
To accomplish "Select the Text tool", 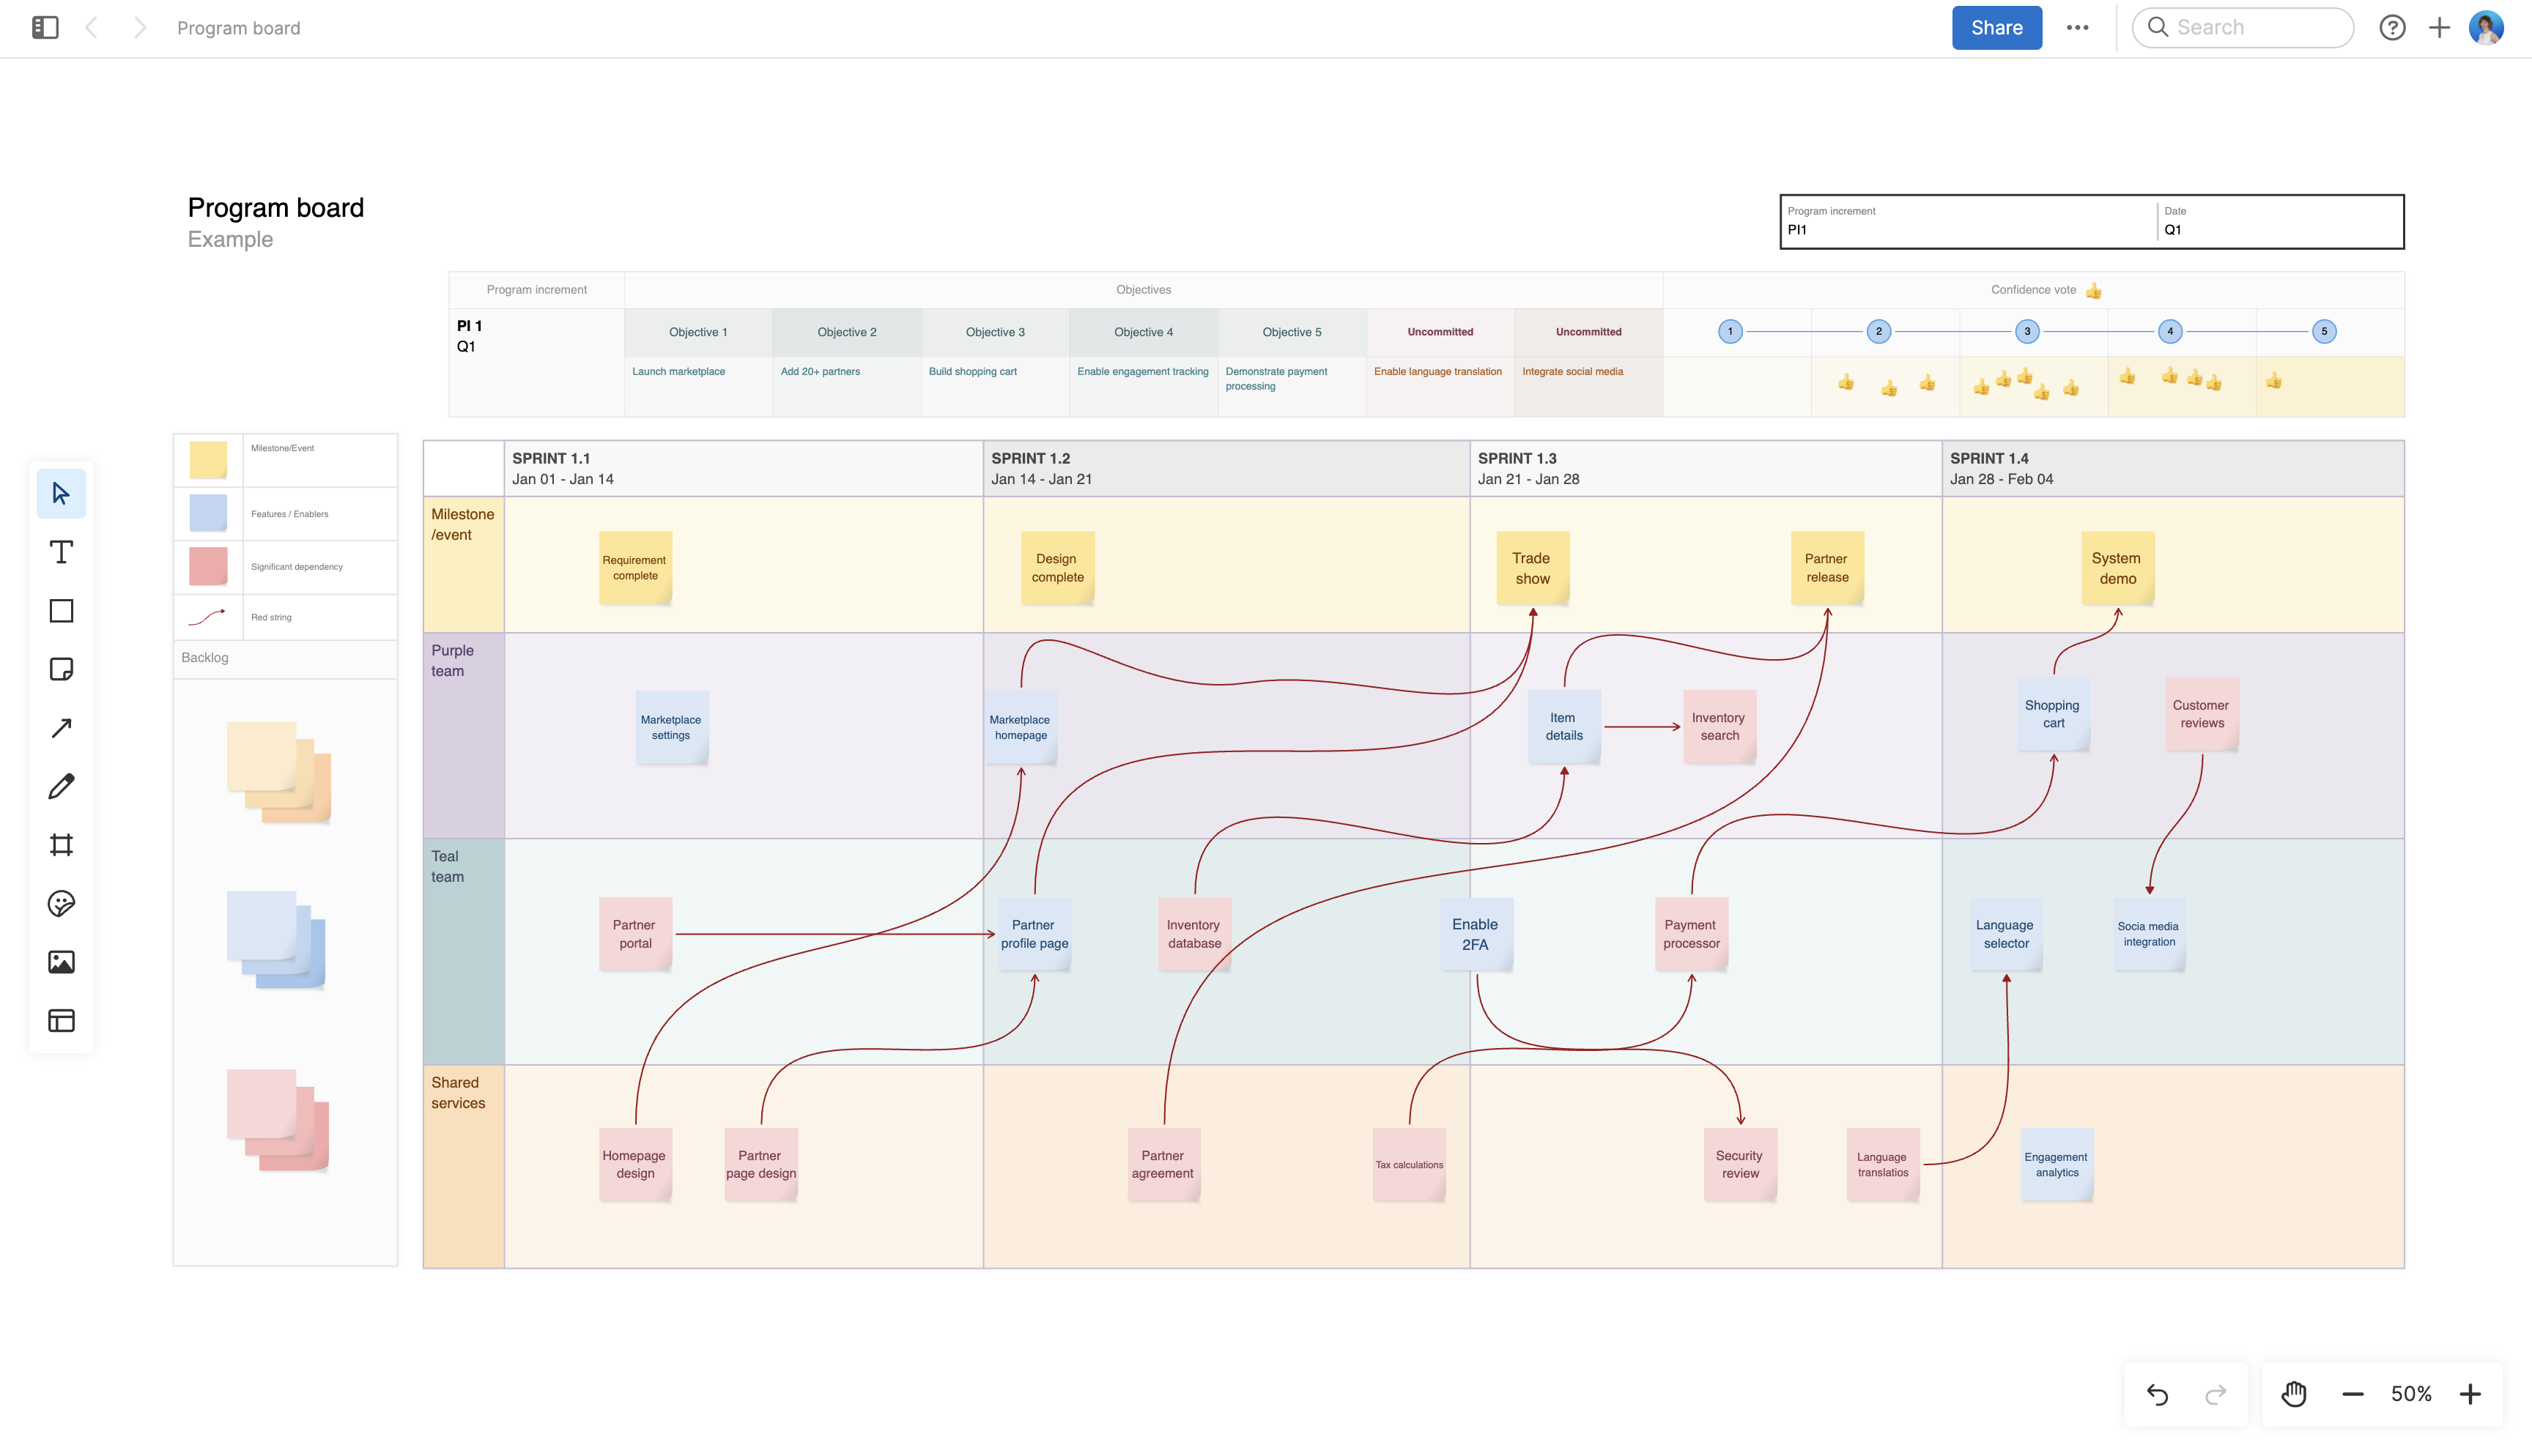I will tap(61, 552).
